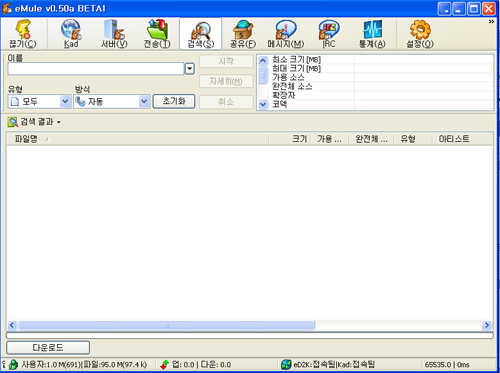Open the file type (유형) dropdown
This screenshot has height=373, width=500.
pos(39,101)
